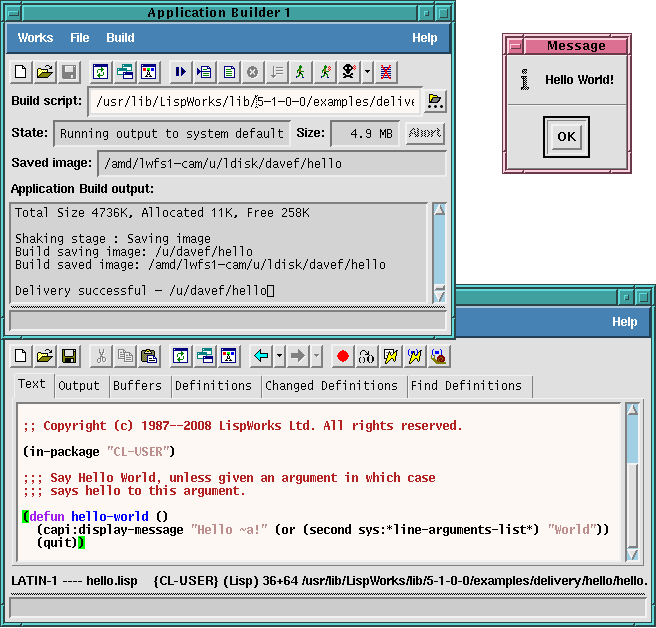
Task: Open Help menu in the Editor window
Action: point(624,322)
